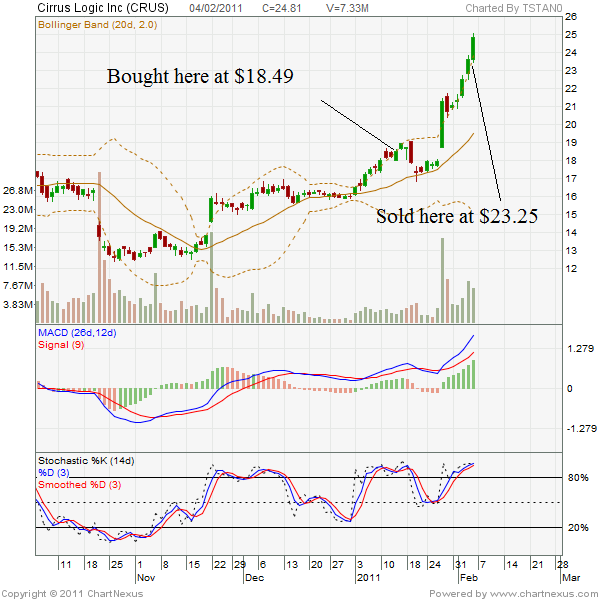Click the blue %D (3) legend
600x600 pixels.
click(x=54, y=473)
